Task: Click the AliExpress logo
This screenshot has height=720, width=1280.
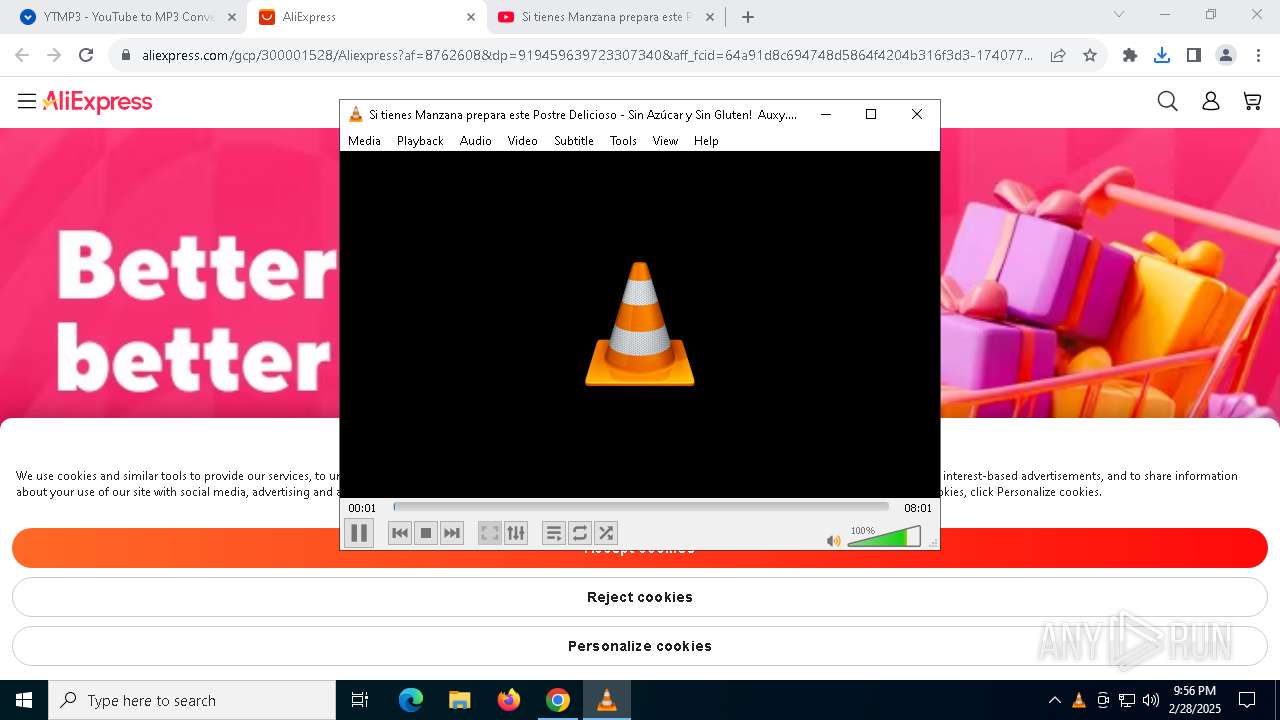Action: (x=97, y=102)
